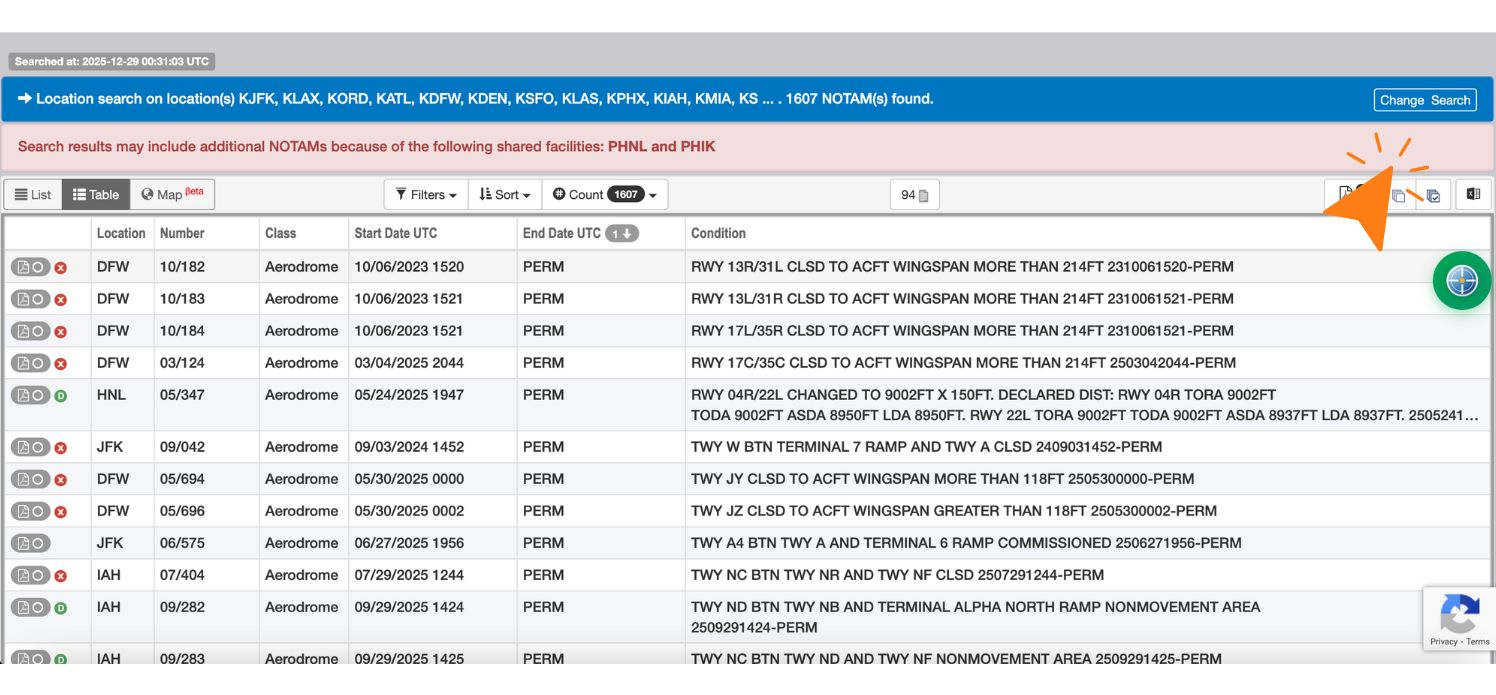Open the document icon for DFW NOTAM 10/182
Viewport: 1496px width, 695px height.
pos(21,266)
